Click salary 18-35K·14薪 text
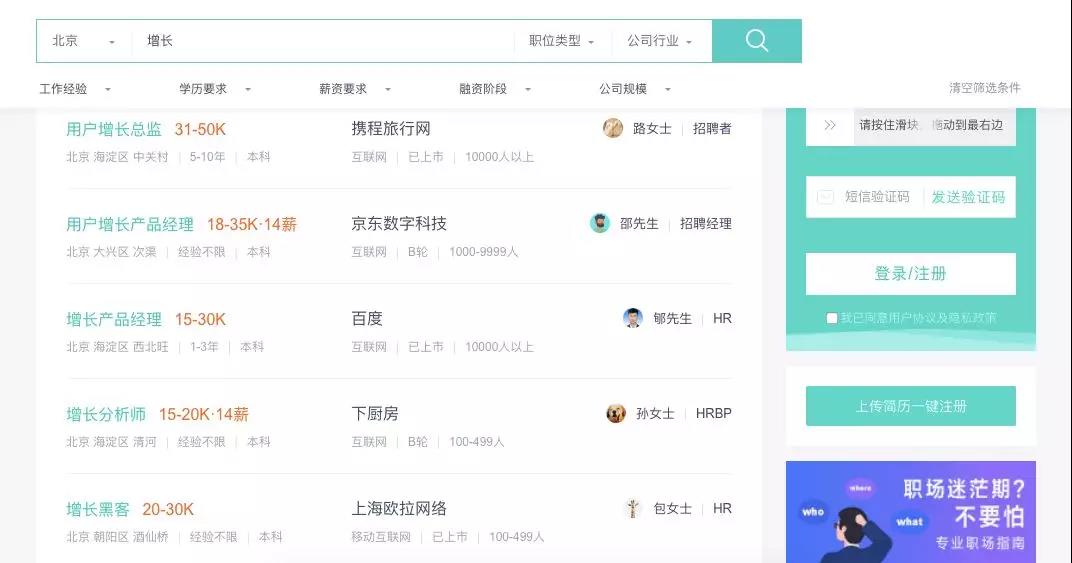This screenshot has height=563, width=1072. (x=252, y=224)
